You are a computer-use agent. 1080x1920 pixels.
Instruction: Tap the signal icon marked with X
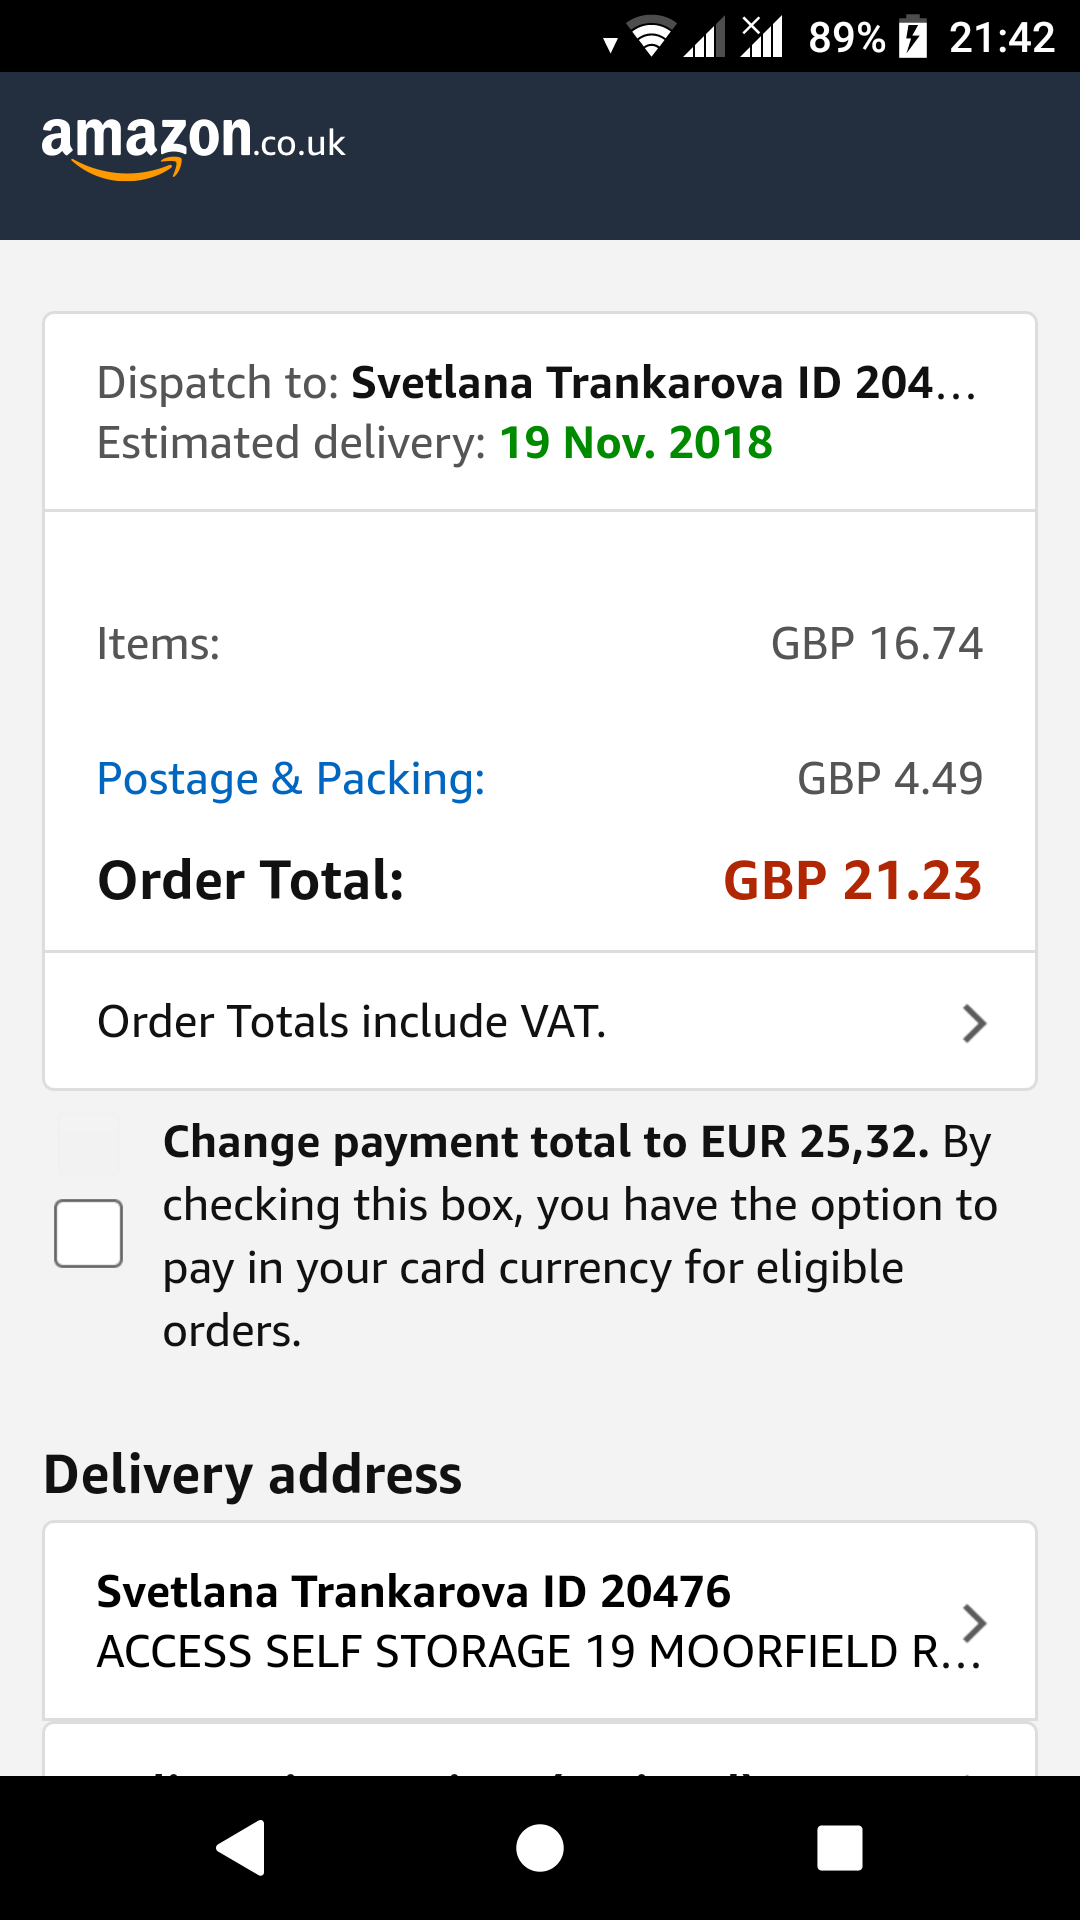[761, 38]
